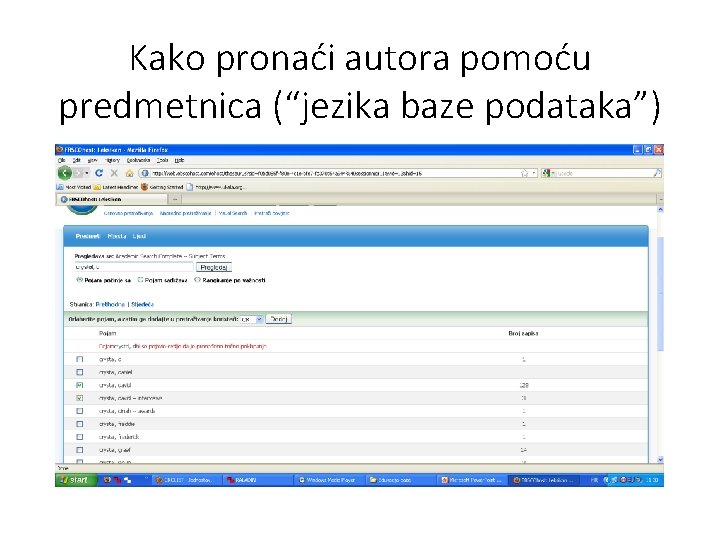Open the list-all-tabs dropdown at tab bar end
This screenshot has height=540, width=720.
click(661, 199)
